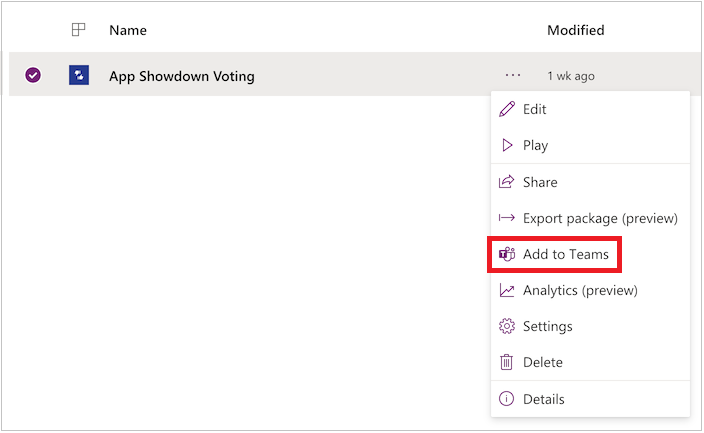Click the App Showdown Voting app icon
Screen dimensions: 704x433
click(79, 75)
